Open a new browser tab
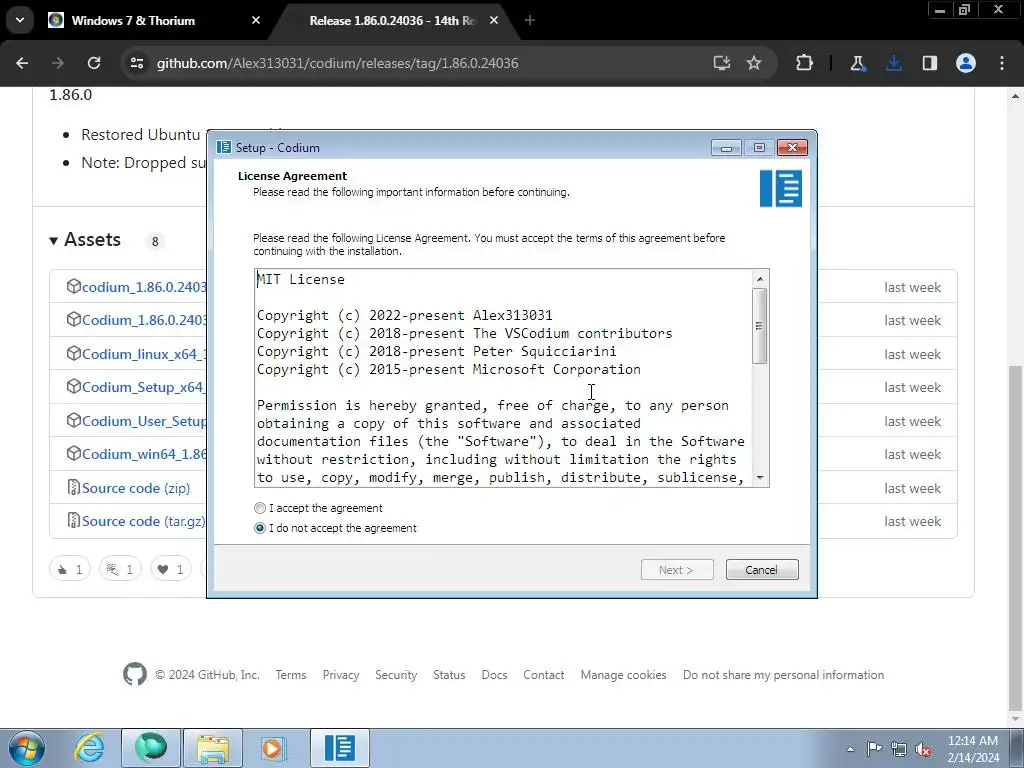 pos(530,20)
